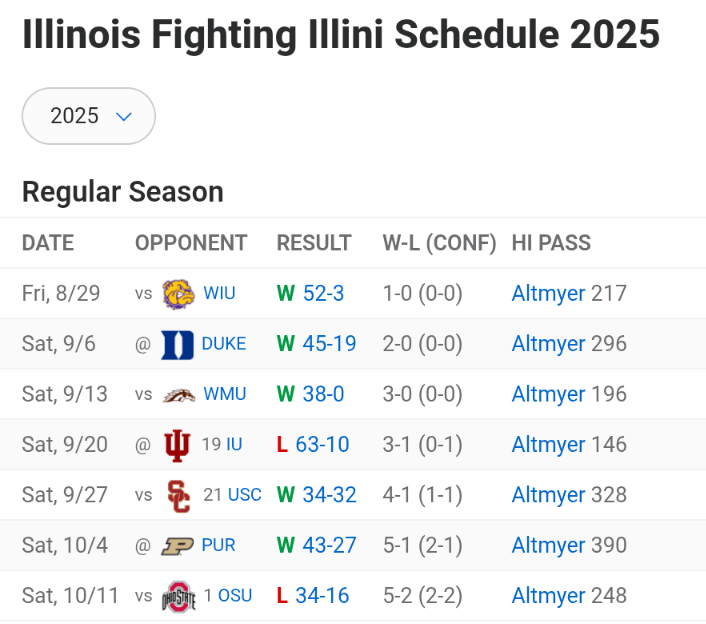Open the 34-16 Ohio State result
706x624 pixels.
[322, 596]
